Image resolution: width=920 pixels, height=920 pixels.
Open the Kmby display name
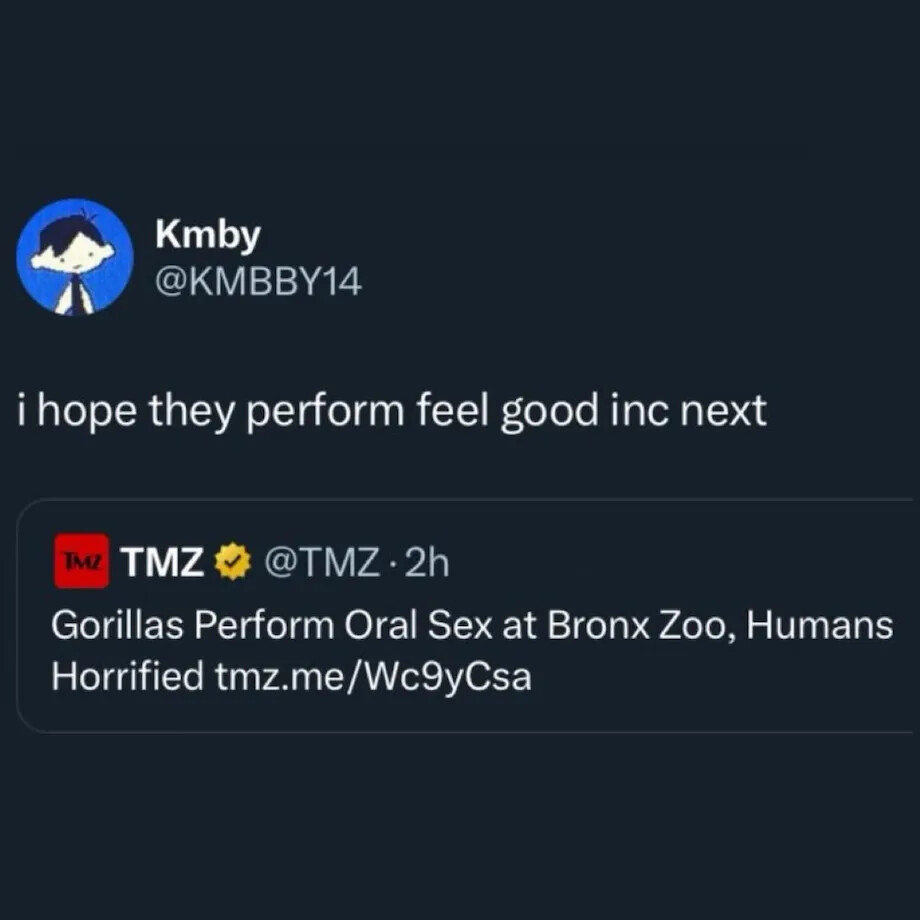pyautogui.click(x=208, y=234)
